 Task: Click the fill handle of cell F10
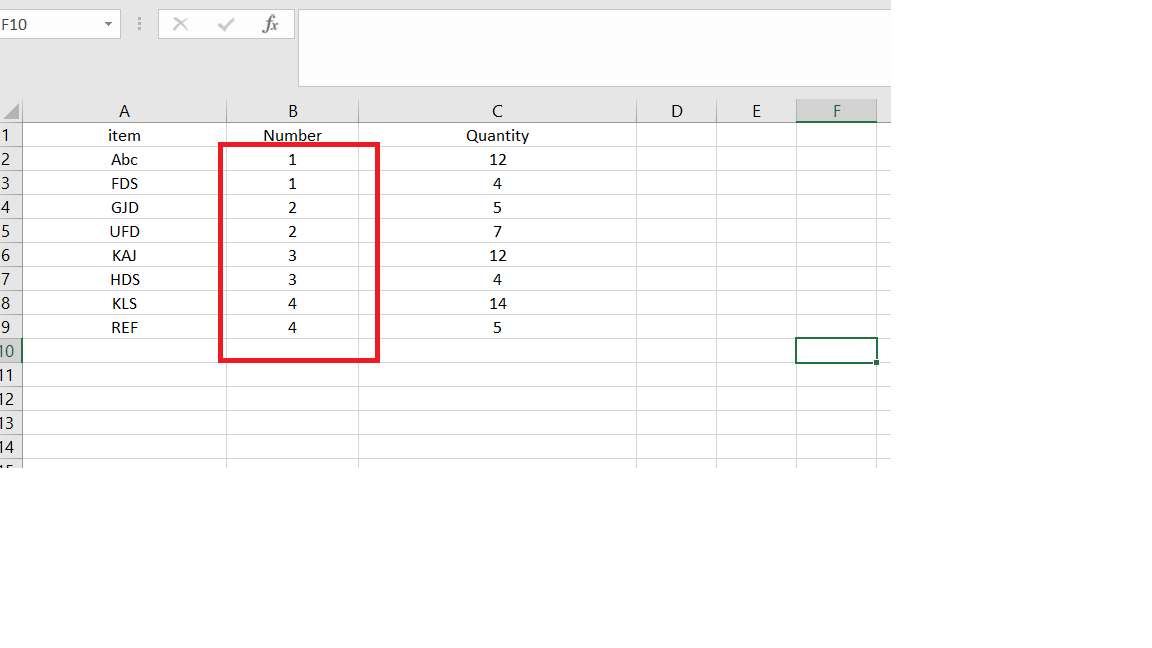pyautogui.click(x=876, y=362)
